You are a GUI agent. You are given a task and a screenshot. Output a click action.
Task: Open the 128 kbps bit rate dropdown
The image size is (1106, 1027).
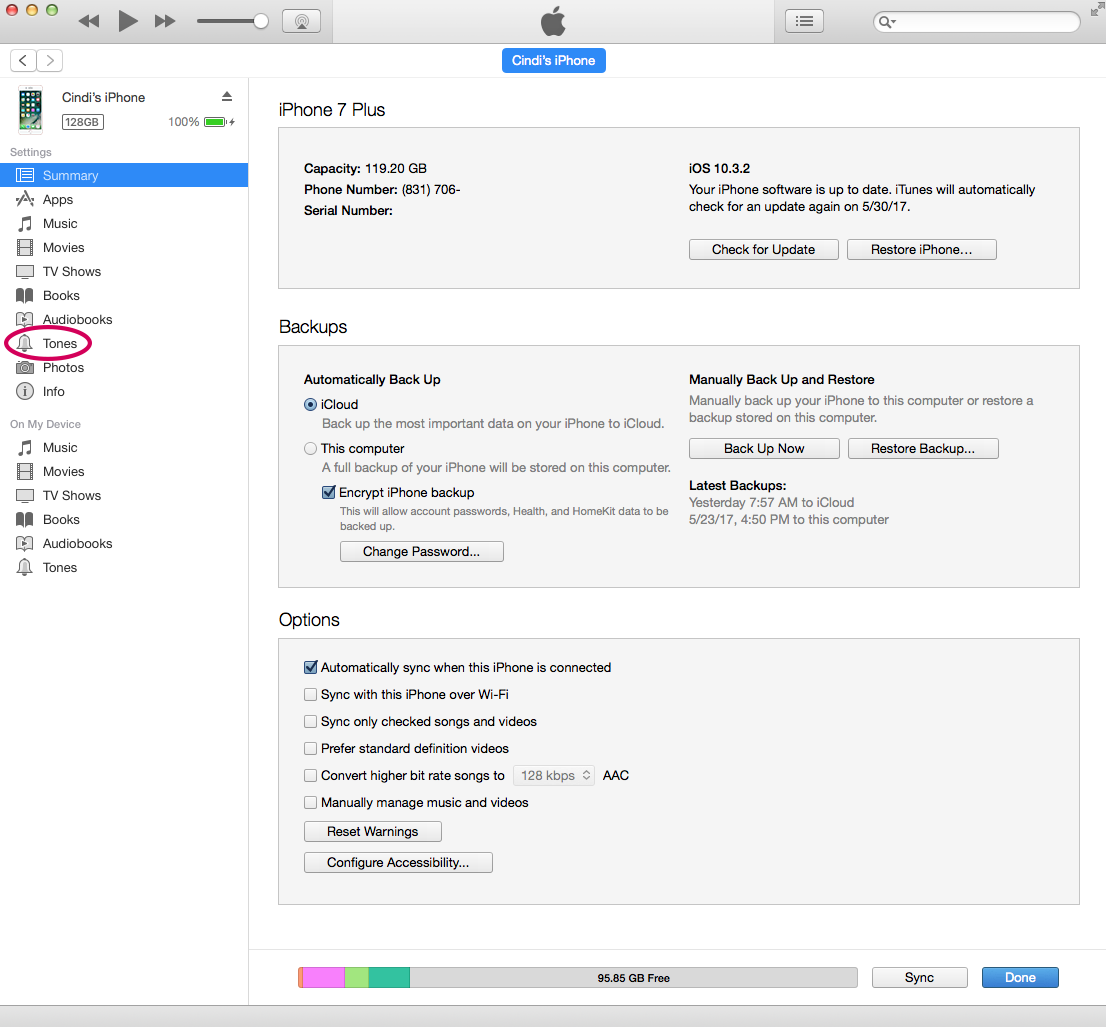coord(554,776)
